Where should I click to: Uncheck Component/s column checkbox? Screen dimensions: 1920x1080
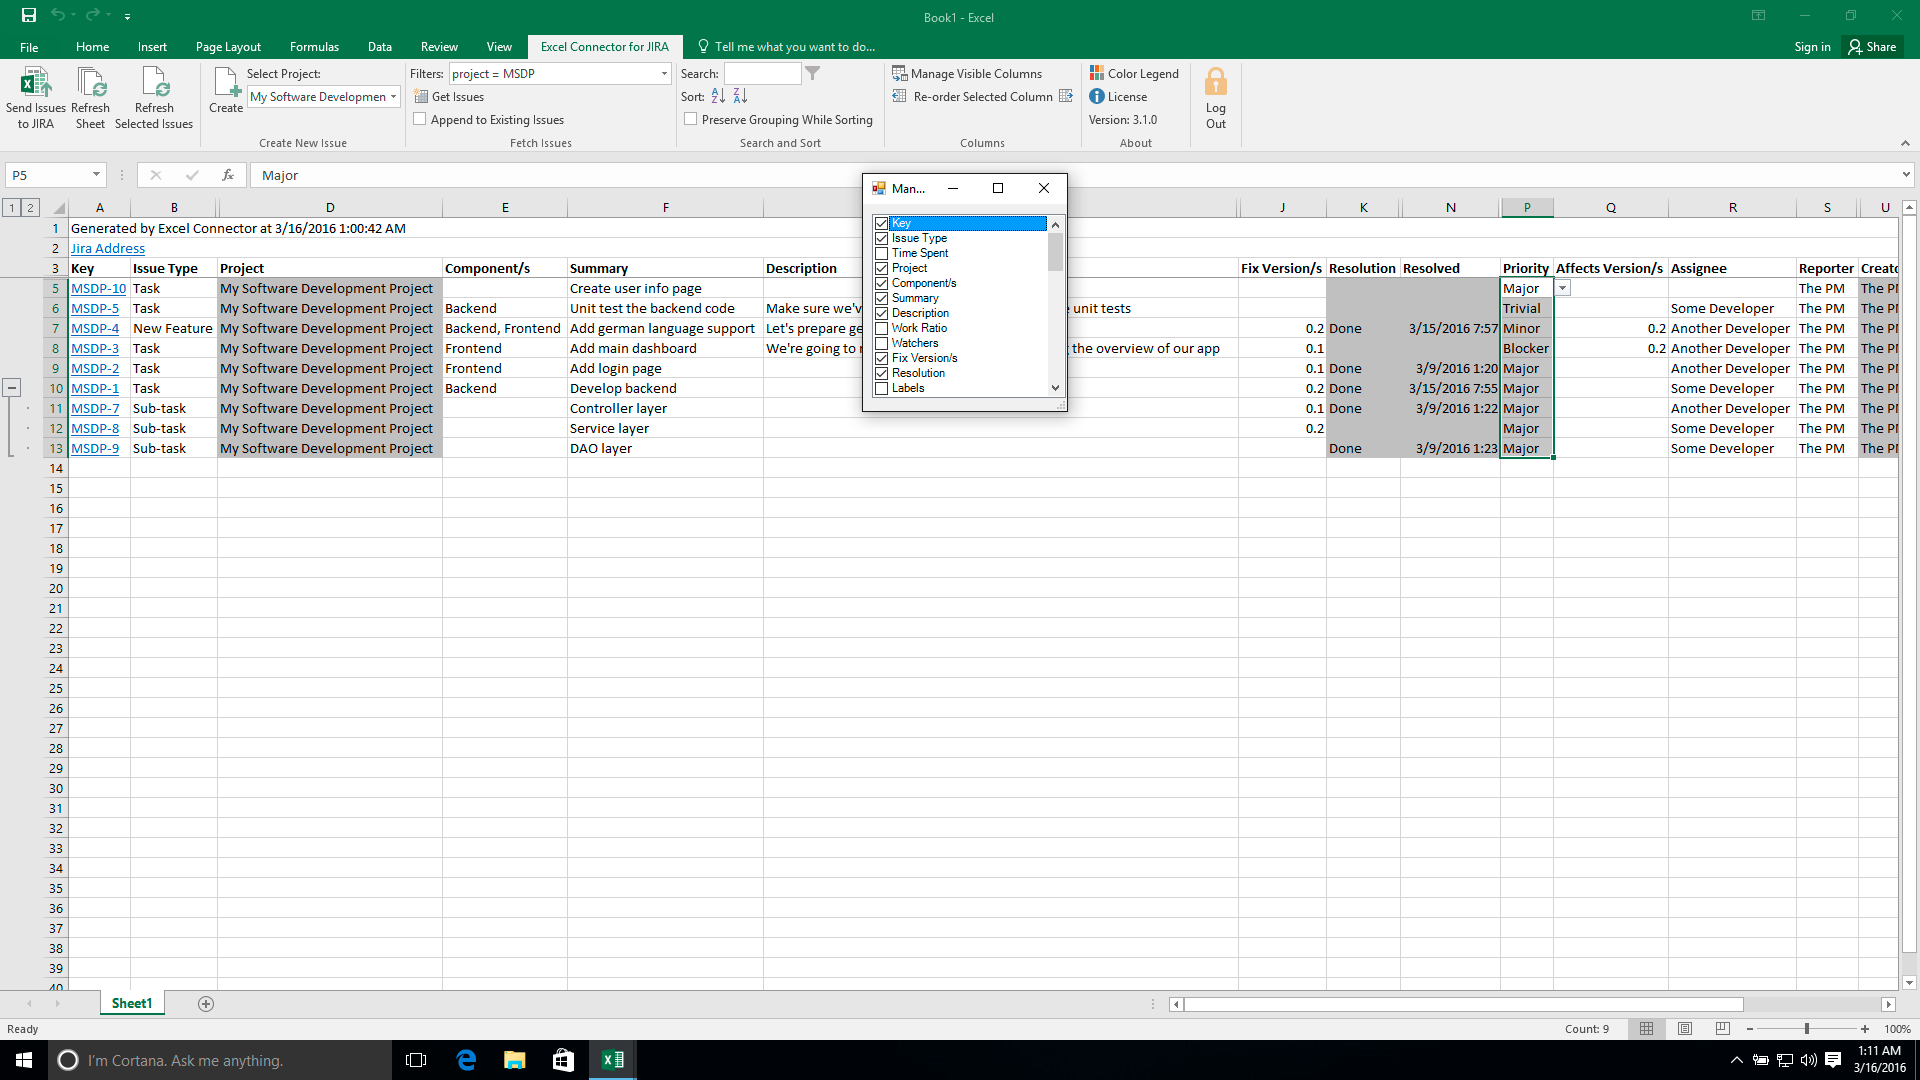point(882,283)
